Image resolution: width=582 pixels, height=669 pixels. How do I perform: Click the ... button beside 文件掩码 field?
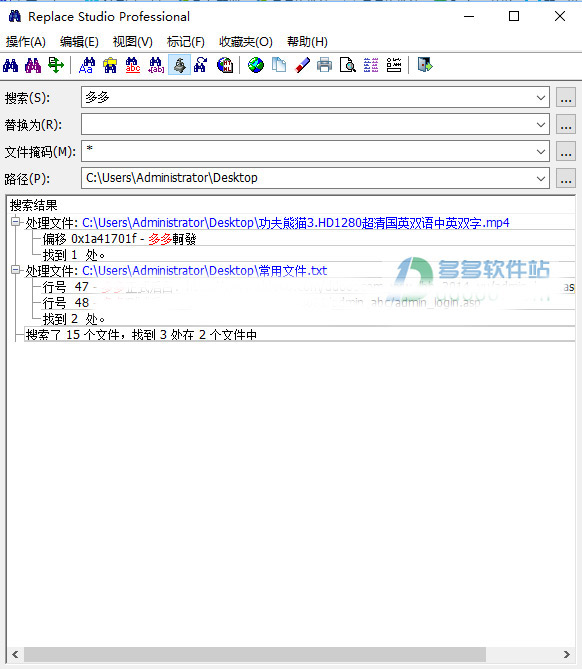[566, 151]
